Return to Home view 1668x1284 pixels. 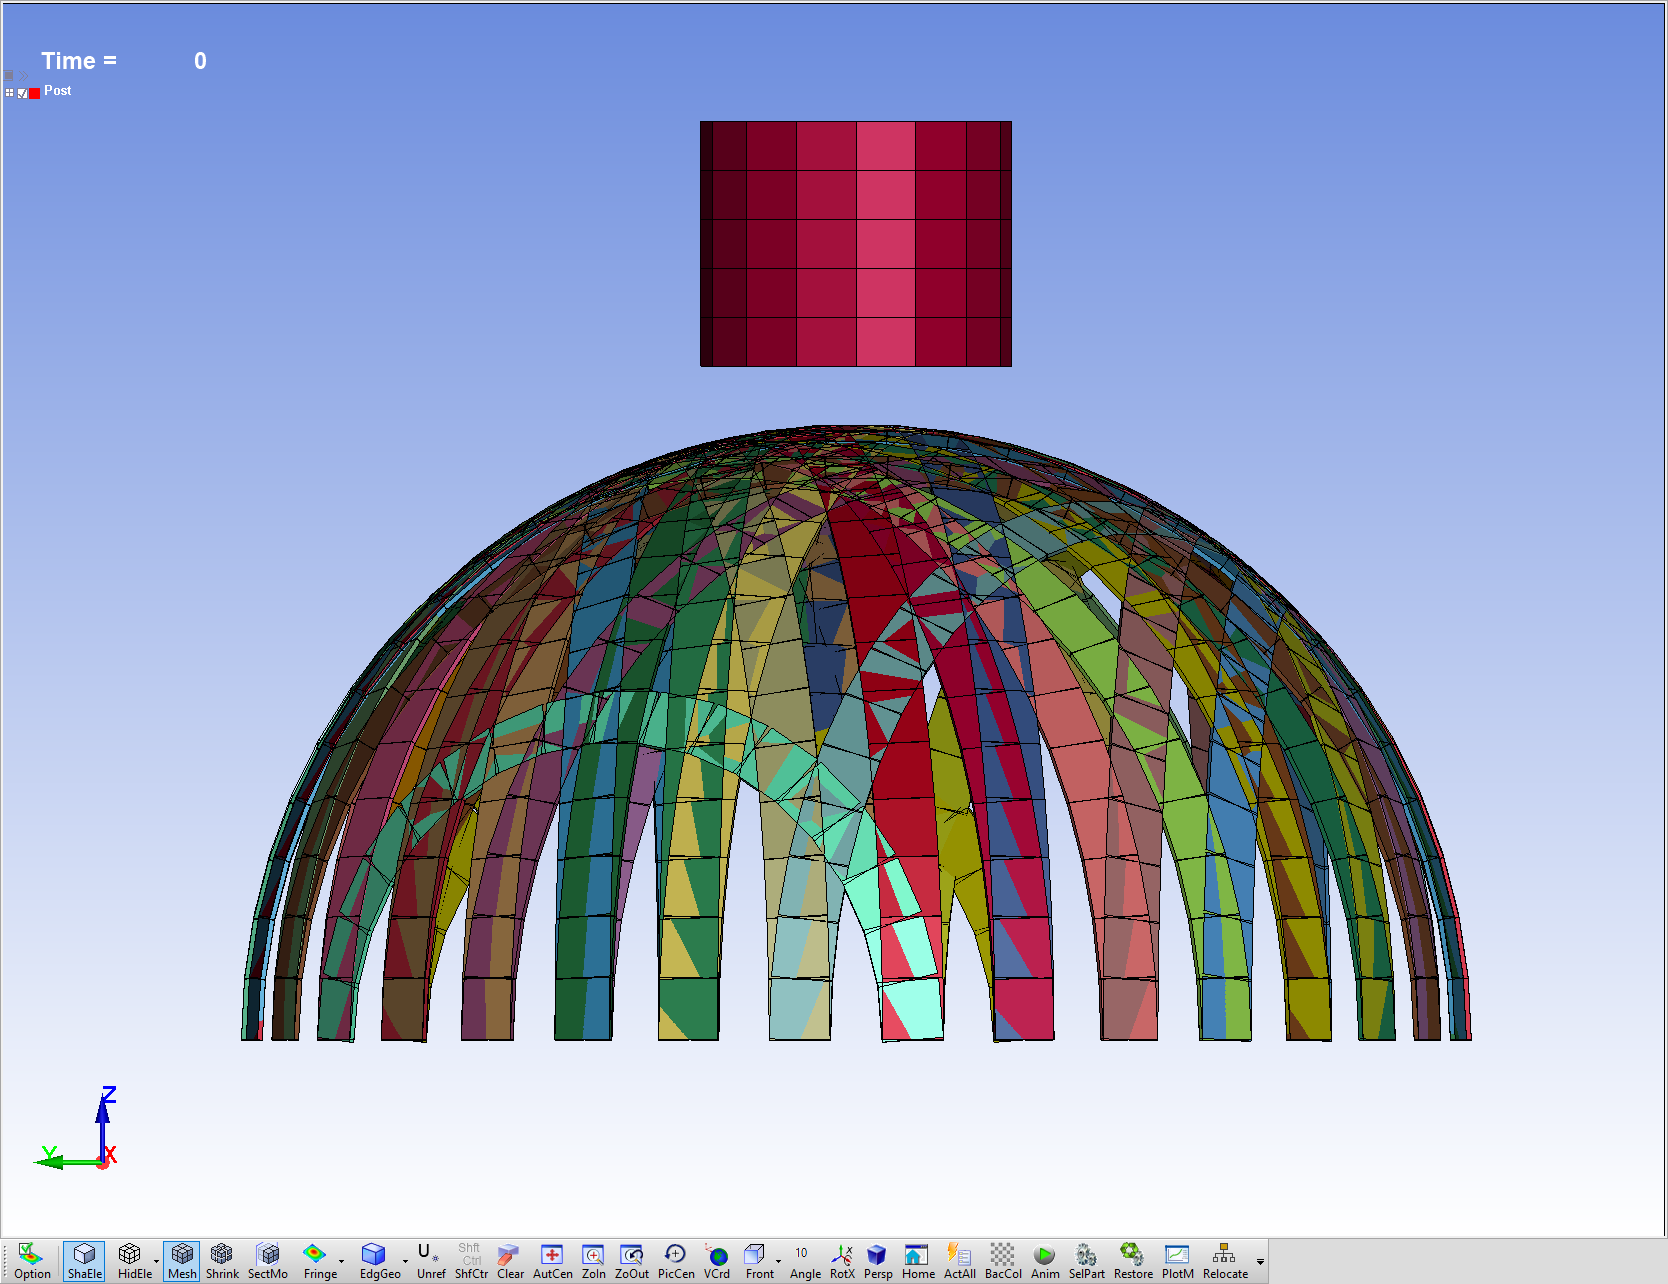pyautogui.click(x=918, y=1261)
